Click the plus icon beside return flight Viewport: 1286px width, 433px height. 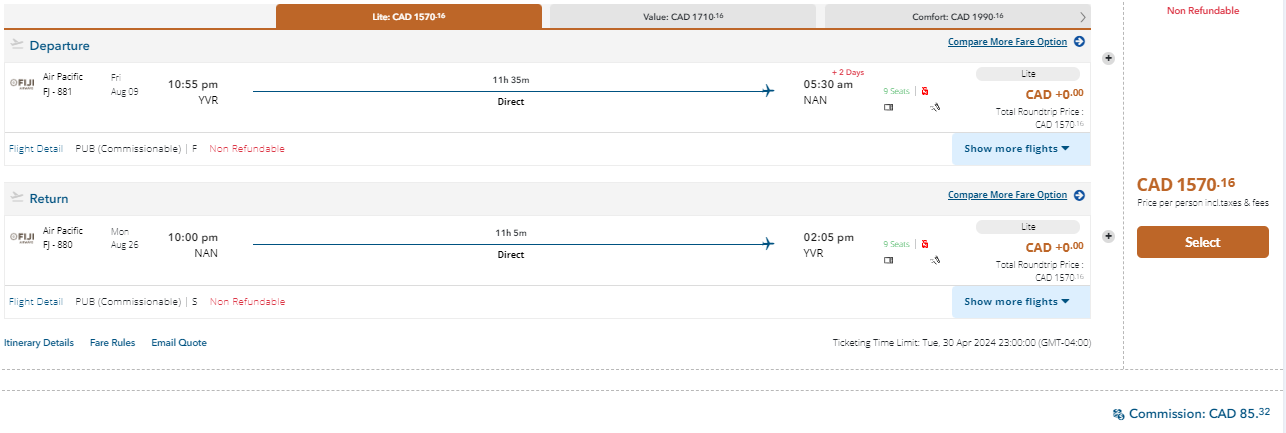click(x=1107, y=236)
